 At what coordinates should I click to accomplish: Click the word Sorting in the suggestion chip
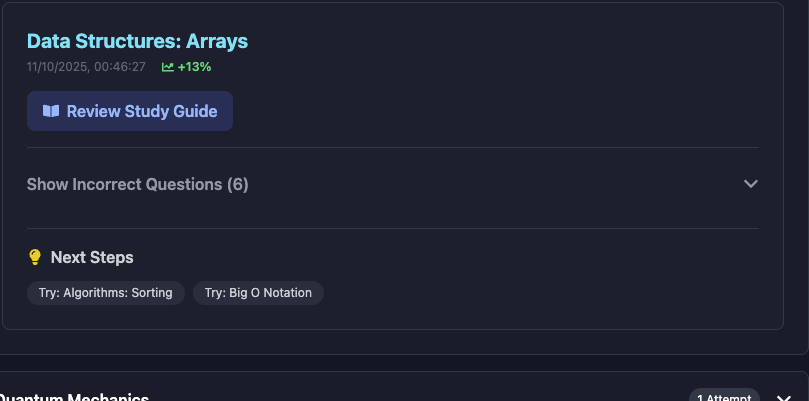coord(152,293)
